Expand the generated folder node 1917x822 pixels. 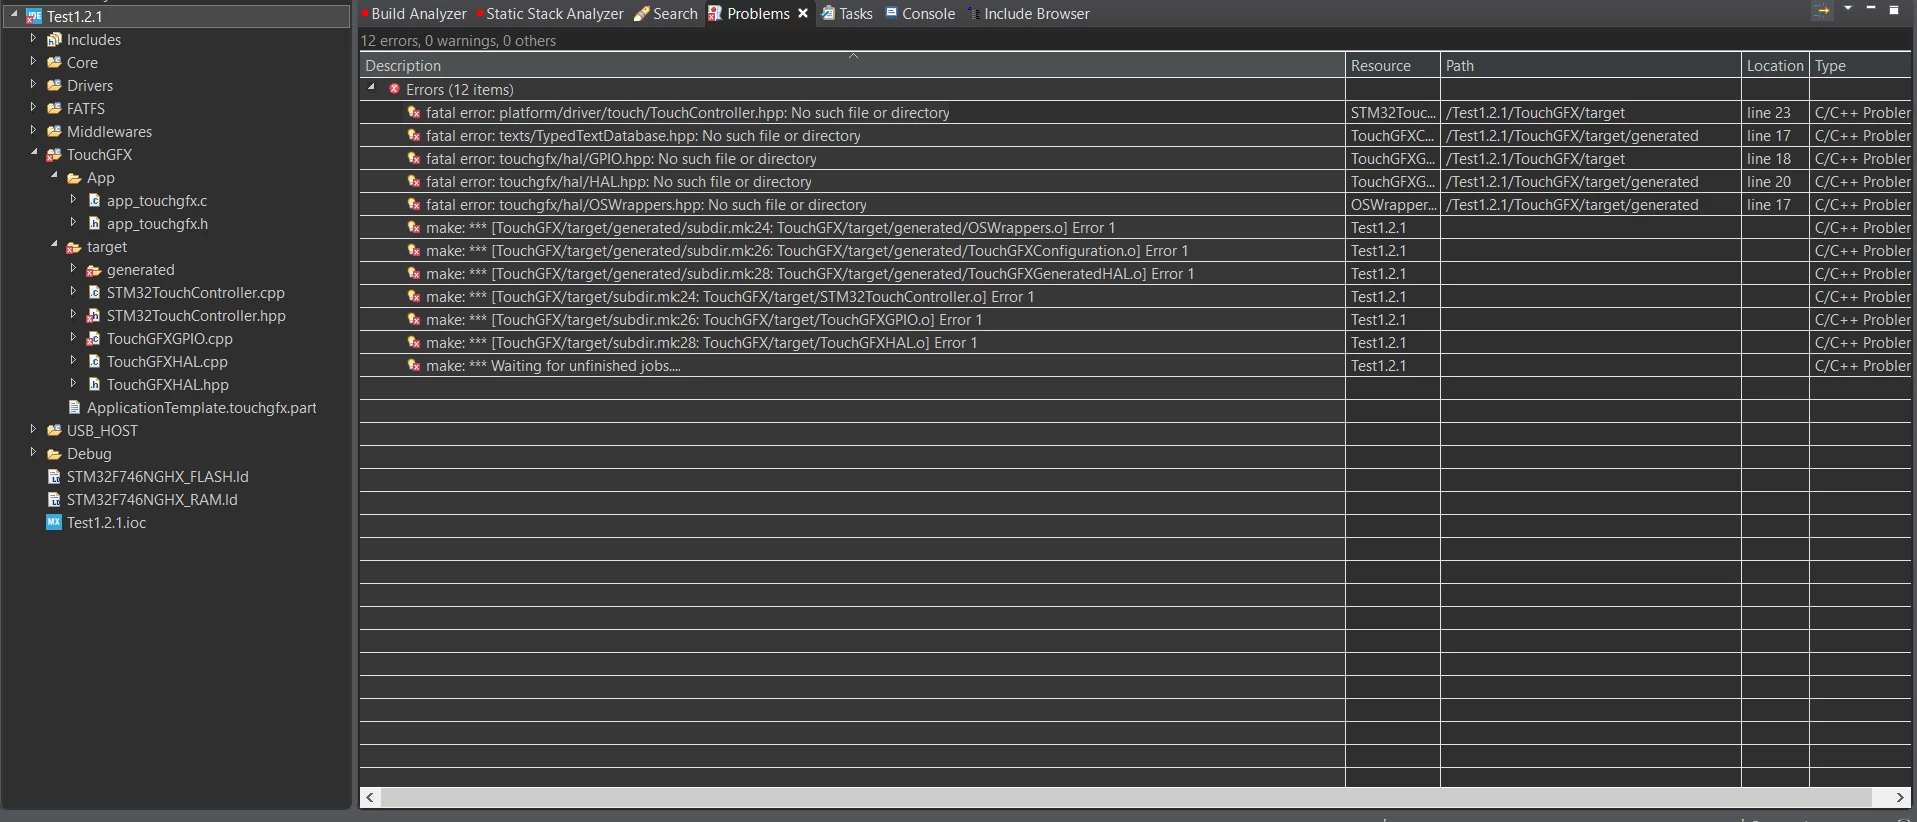click(x=73, y=268)
